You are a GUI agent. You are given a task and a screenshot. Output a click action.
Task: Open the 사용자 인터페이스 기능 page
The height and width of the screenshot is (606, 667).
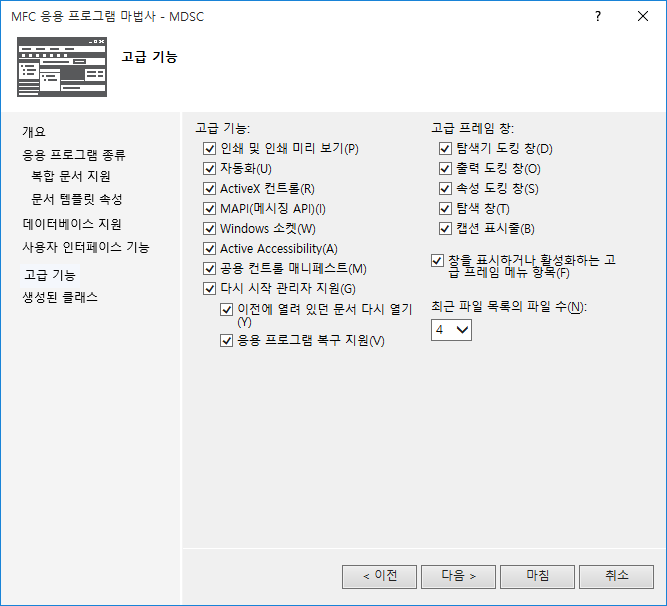(86, 247)
